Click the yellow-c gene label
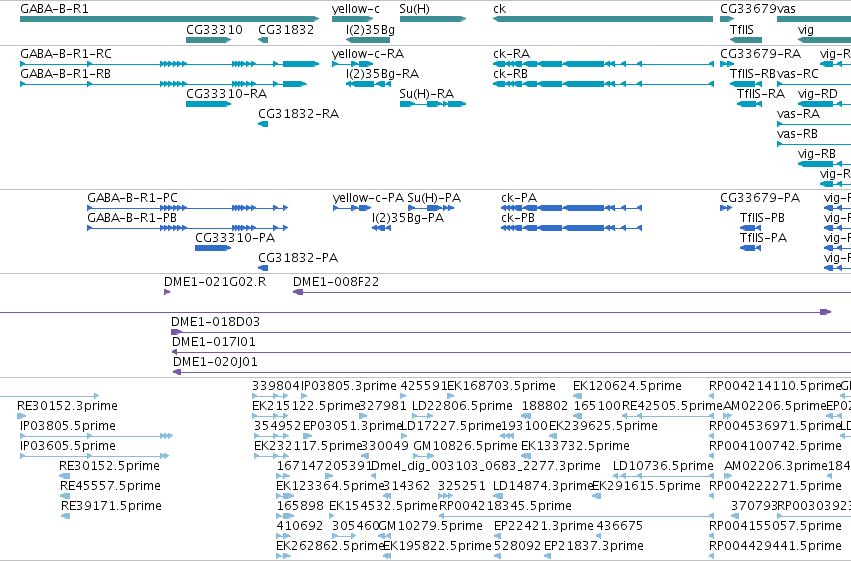This screenshot has height=561, width=851. [x=355, y=9]
